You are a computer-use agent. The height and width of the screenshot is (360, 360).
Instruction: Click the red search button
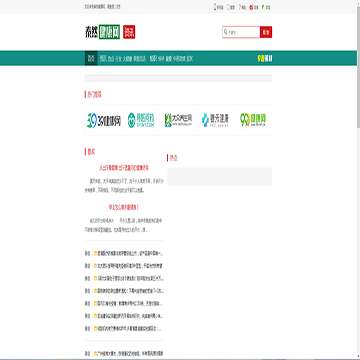[x=266, y=32]
